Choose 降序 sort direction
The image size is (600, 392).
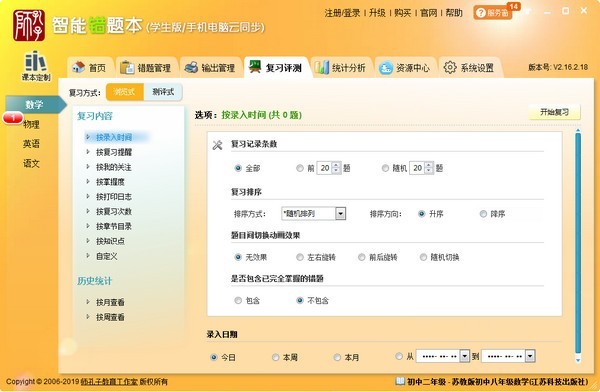(x=483, y=214)
